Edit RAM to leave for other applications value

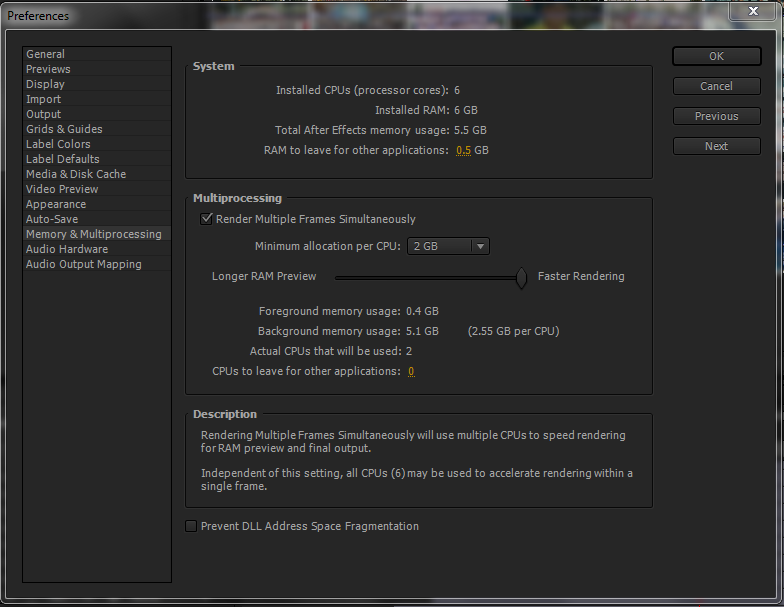coord(464,150)
